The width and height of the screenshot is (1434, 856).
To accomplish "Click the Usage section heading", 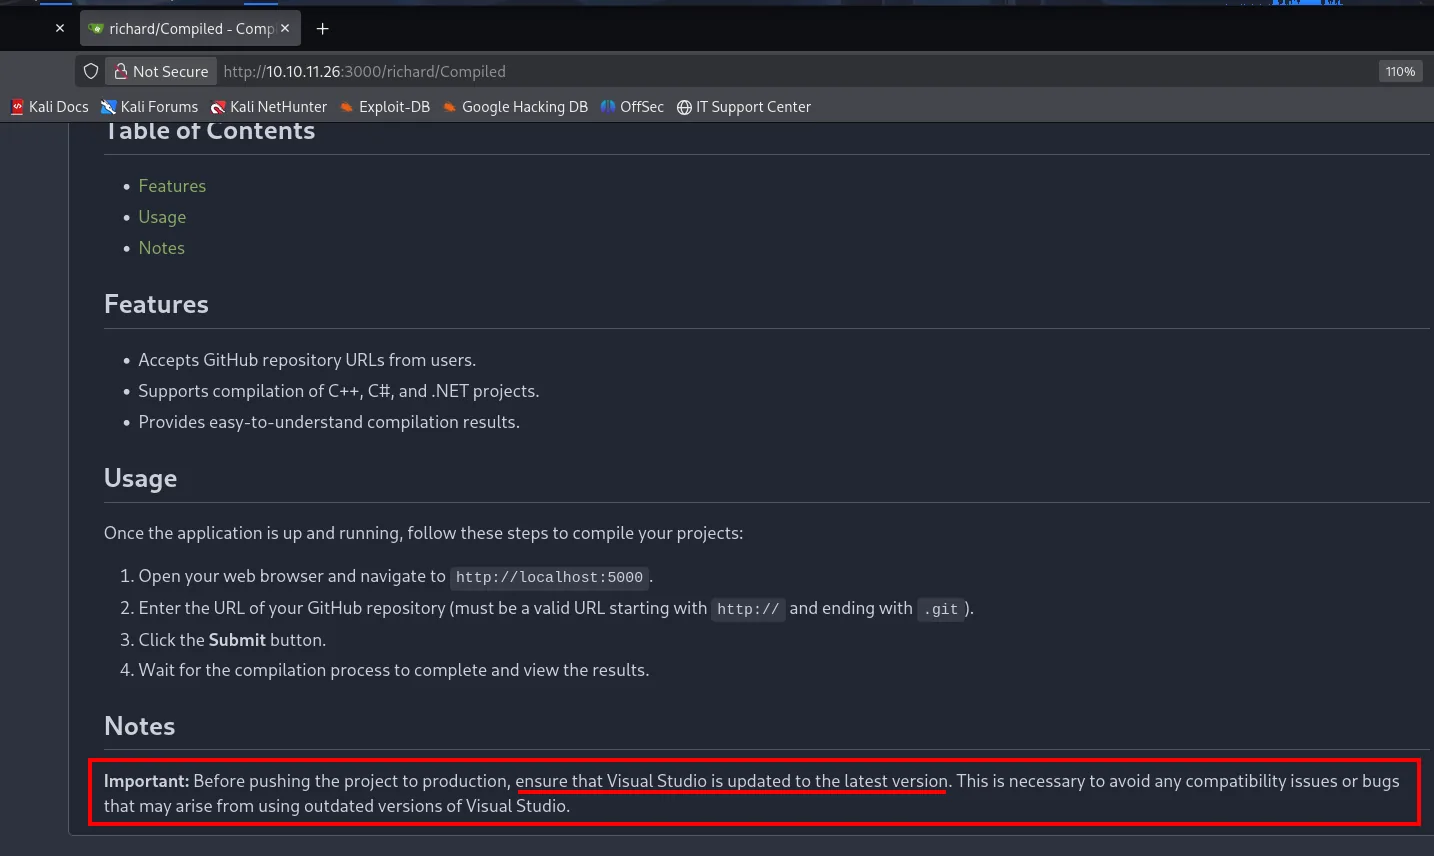I will point(140,478).
